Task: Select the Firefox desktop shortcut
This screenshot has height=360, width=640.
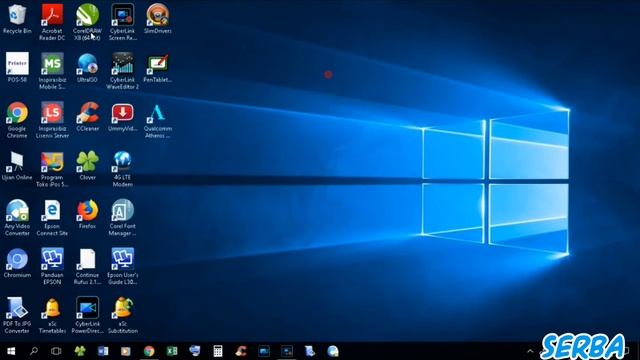Action: [x=87, y=214]
